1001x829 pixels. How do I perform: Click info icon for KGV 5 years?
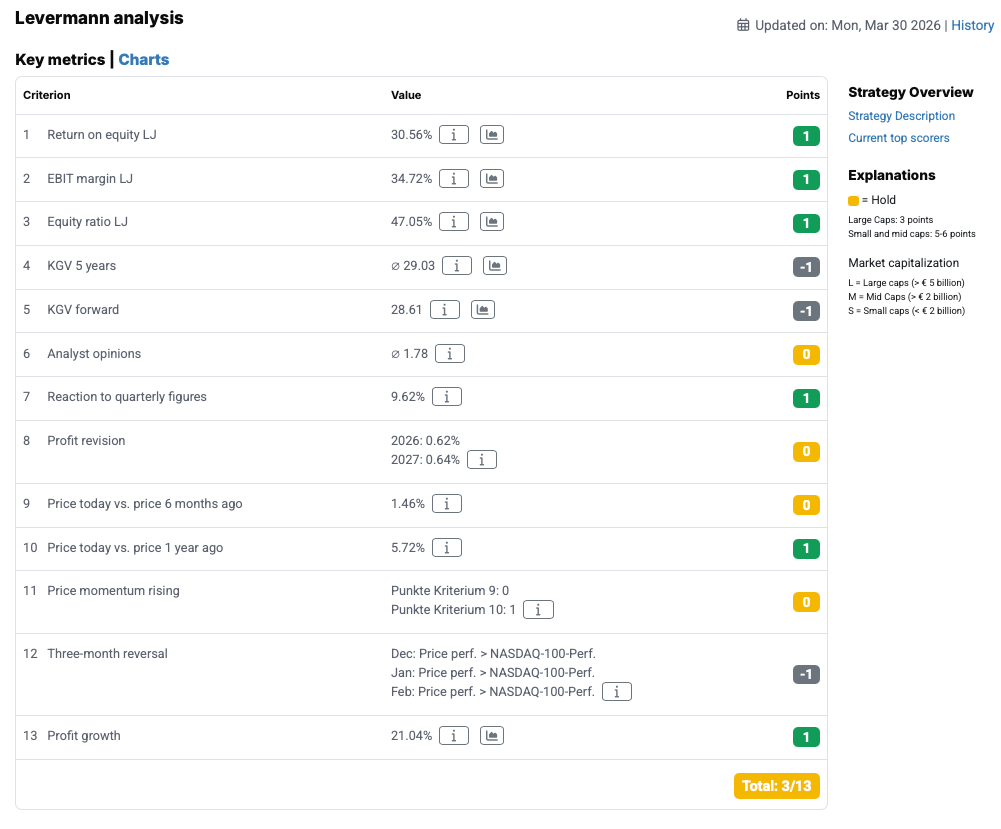457,266
